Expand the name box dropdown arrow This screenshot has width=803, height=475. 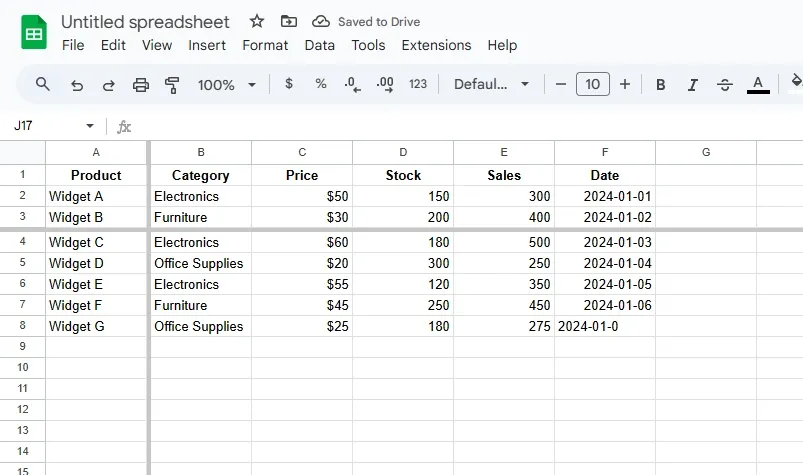[90, 126]
